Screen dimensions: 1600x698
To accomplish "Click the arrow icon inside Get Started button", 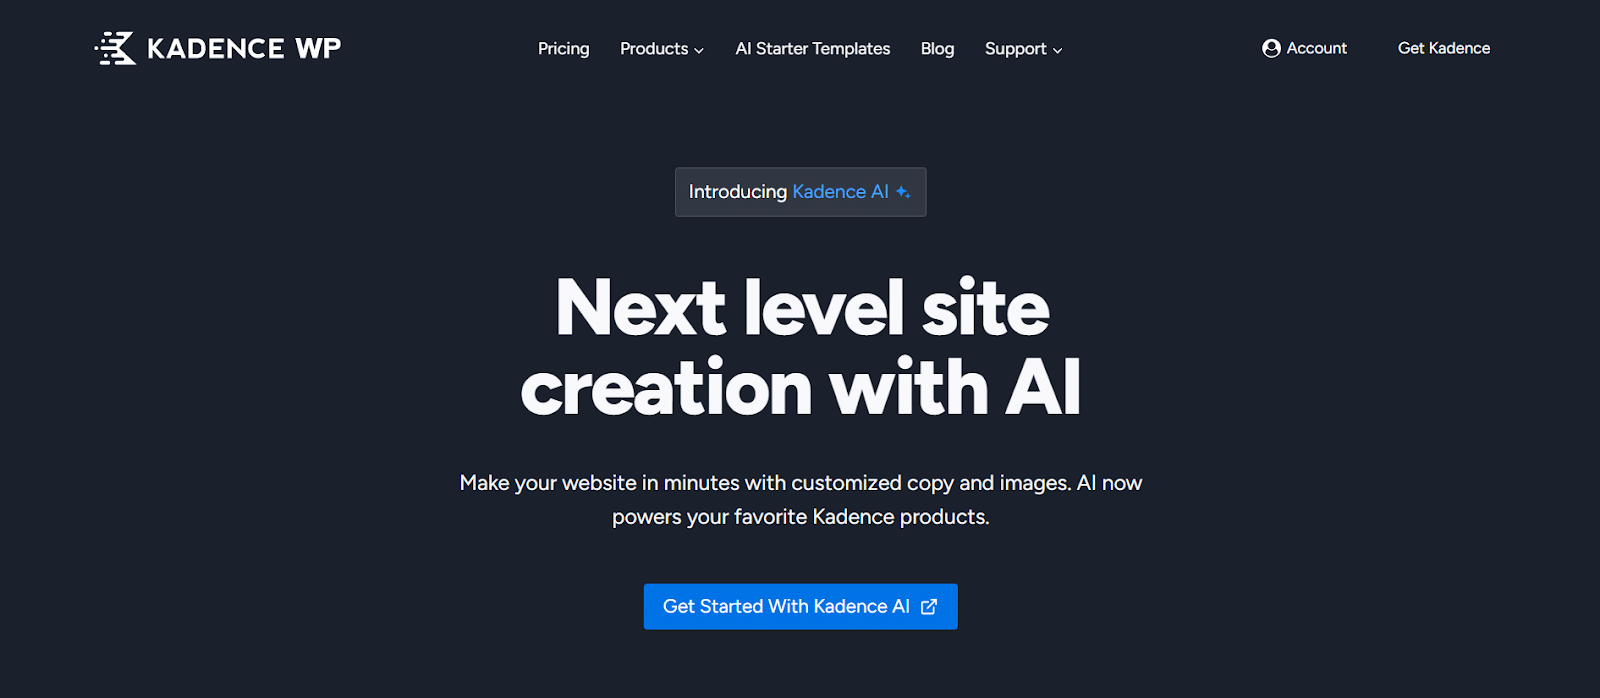I will point(929,606).
